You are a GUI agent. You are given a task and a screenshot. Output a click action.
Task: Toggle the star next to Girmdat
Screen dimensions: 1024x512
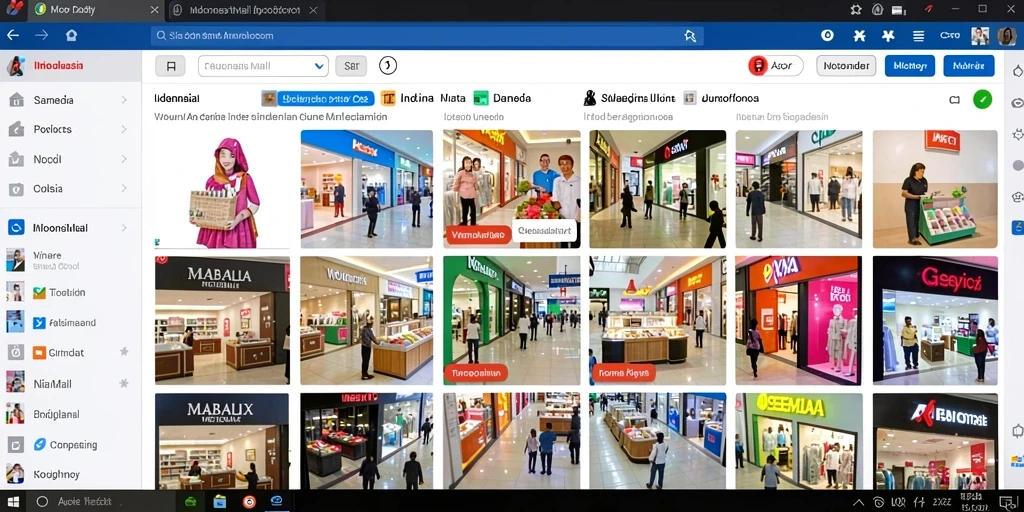pyautogui.click(x=124, y=352)
